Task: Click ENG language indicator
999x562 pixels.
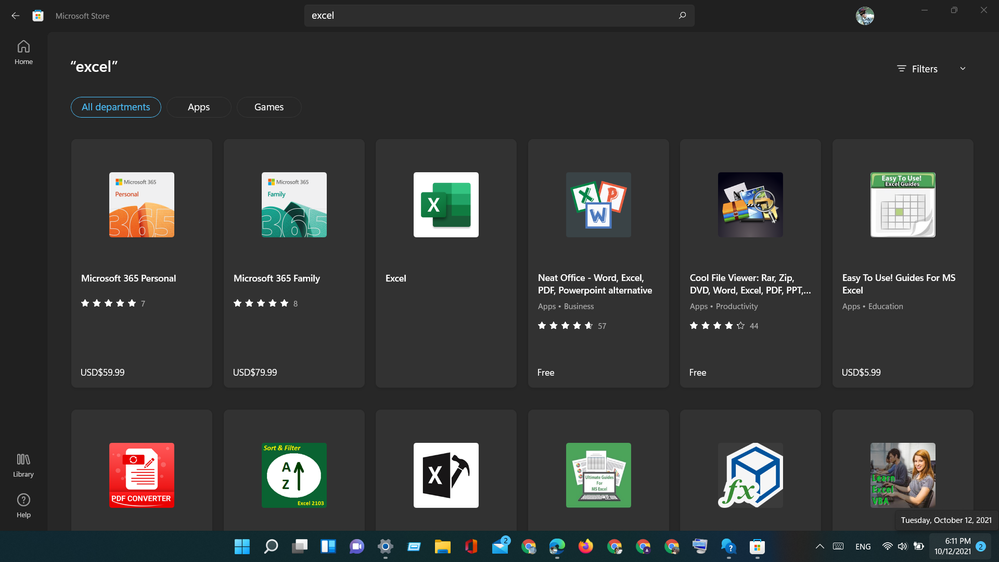Action: point(863,547)
